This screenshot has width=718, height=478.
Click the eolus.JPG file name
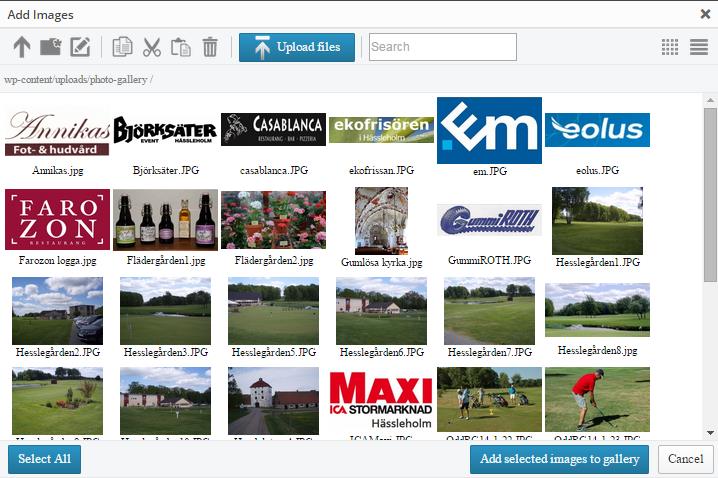[x=598, y=171]
